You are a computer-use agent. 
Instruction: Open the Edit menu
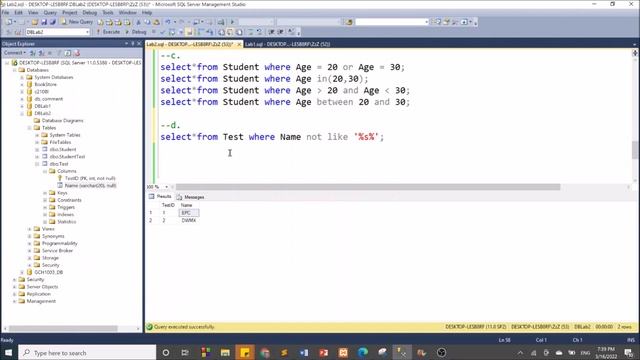pos(18,13)
